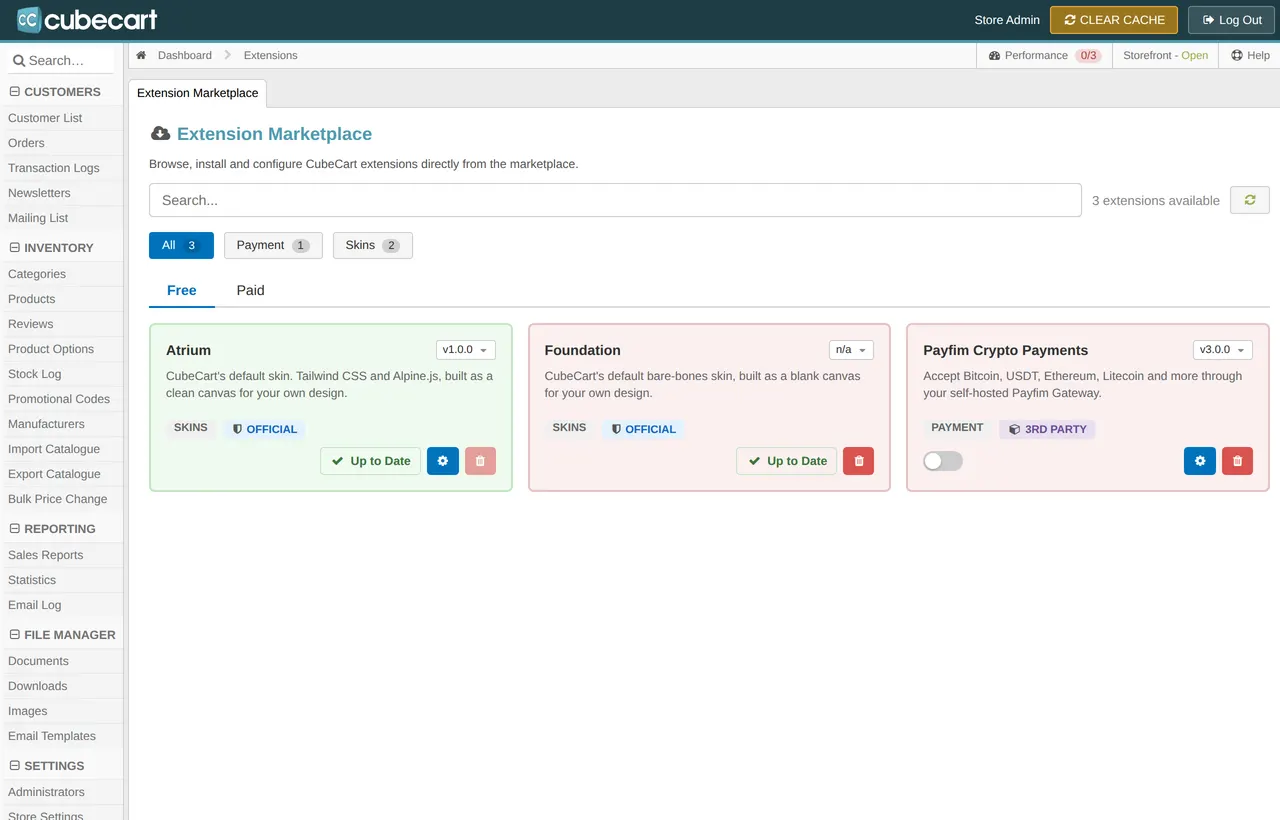Click the Help lifebuoy icon
The width and height of the screenshot is (1280, 820).
point(1237,56)
